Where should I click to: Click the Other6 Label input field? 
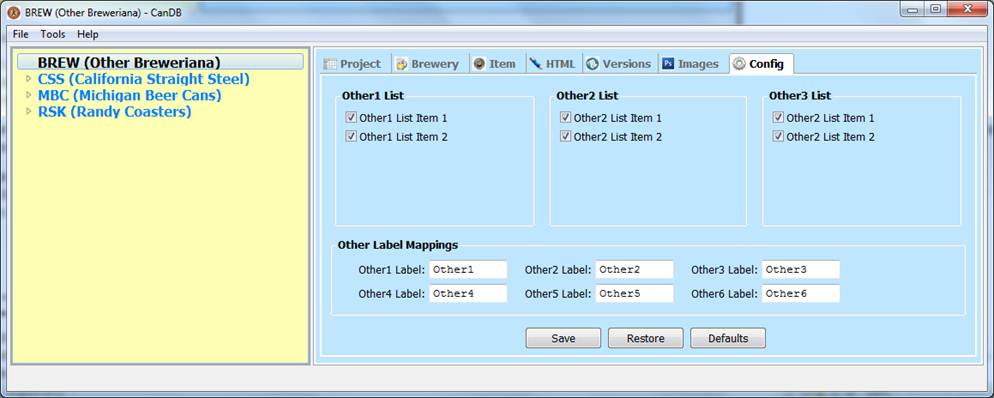(x=801, y=293)
